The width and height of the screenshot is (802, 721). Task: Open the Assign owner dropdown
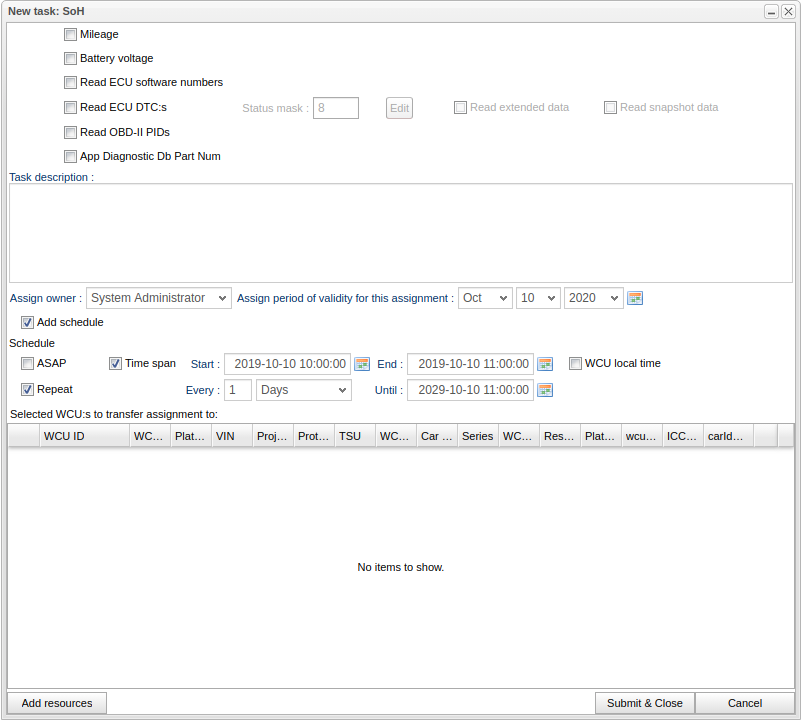[x=158, y=298]
